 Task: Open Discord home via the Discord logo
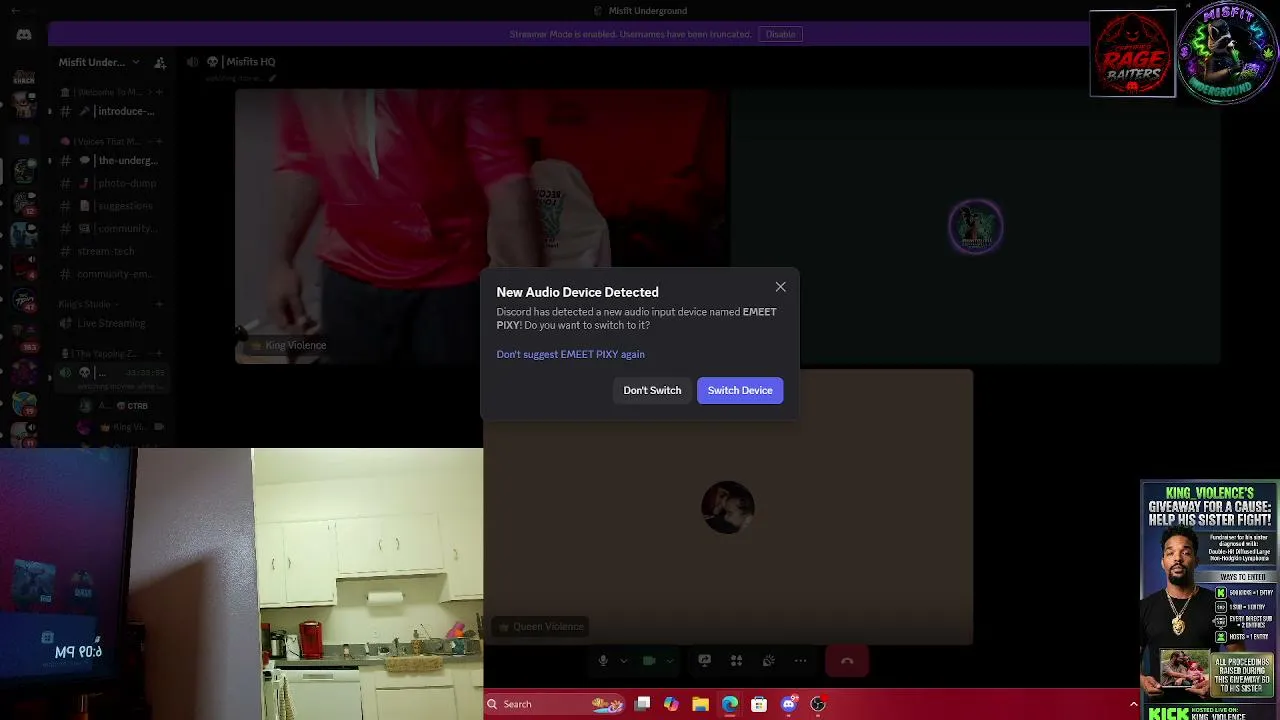click(24, 34)
